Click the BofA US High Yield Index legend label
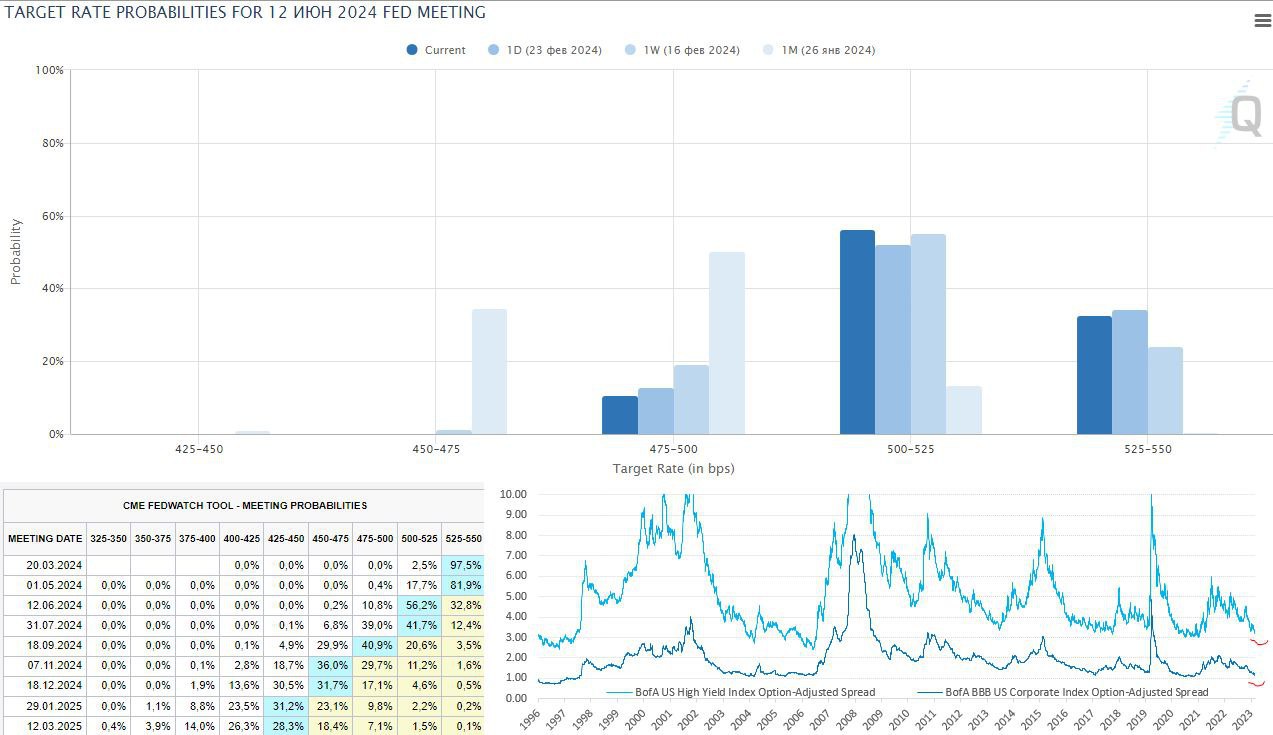 tap(755, 692)
